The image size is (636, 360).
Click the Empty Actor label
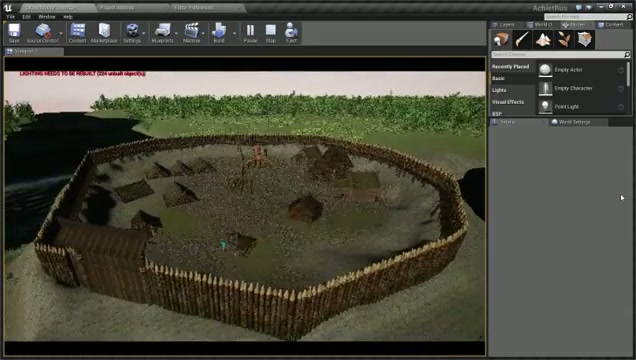click(x=568, y=70)
